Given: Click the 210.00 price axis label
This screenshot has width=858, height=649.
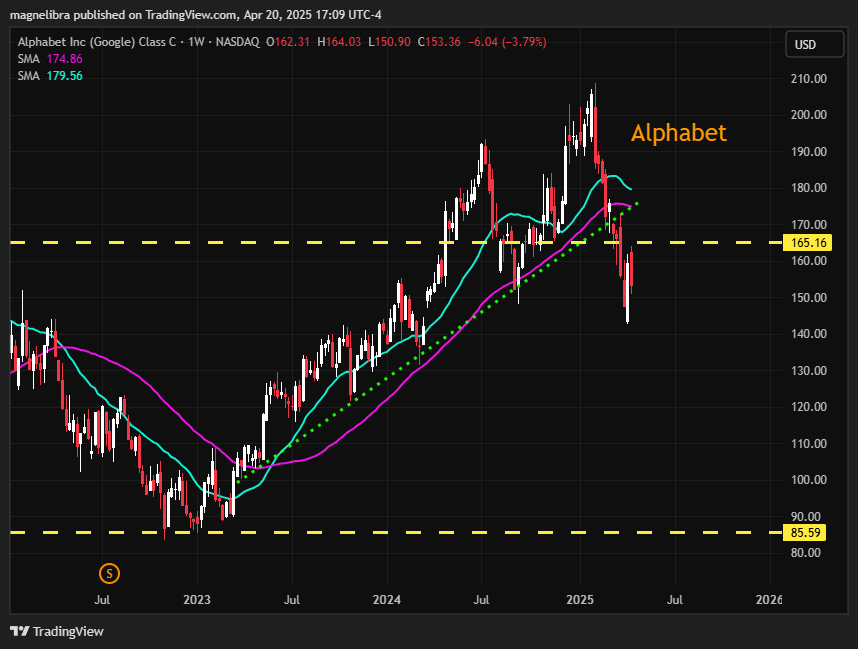Looking at the screenshot, I should coord(809,78).
